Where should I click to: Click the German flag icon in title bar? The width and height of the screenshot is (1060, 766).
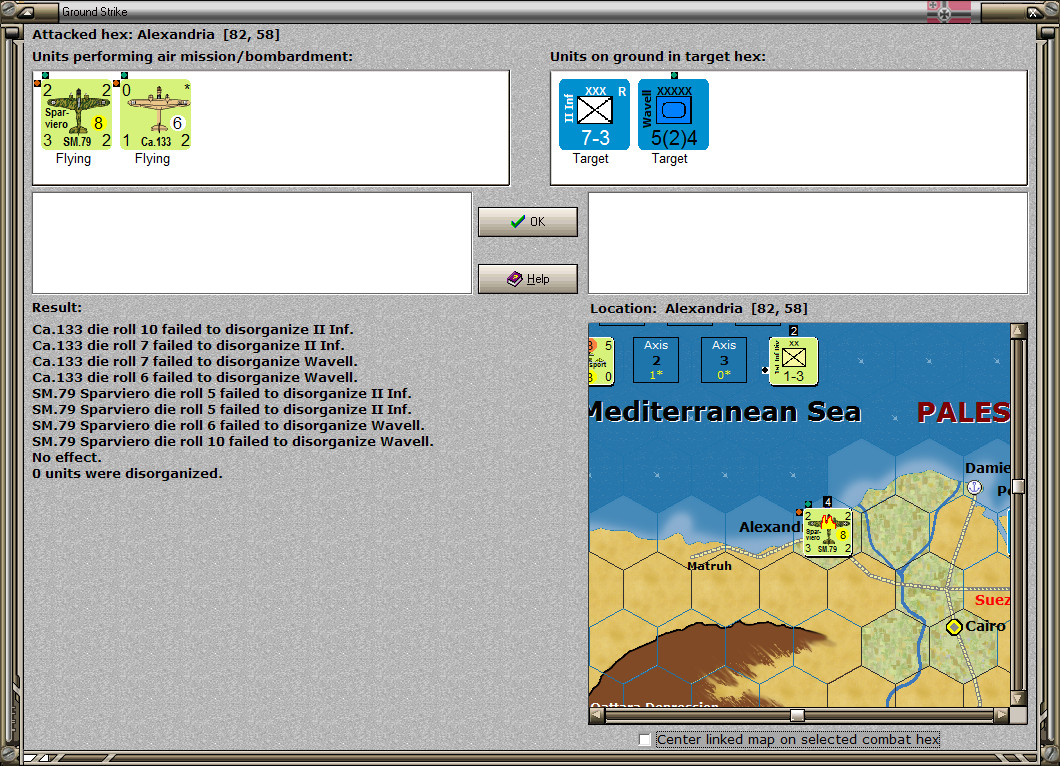pyautogui.click(x=948, y=11)
